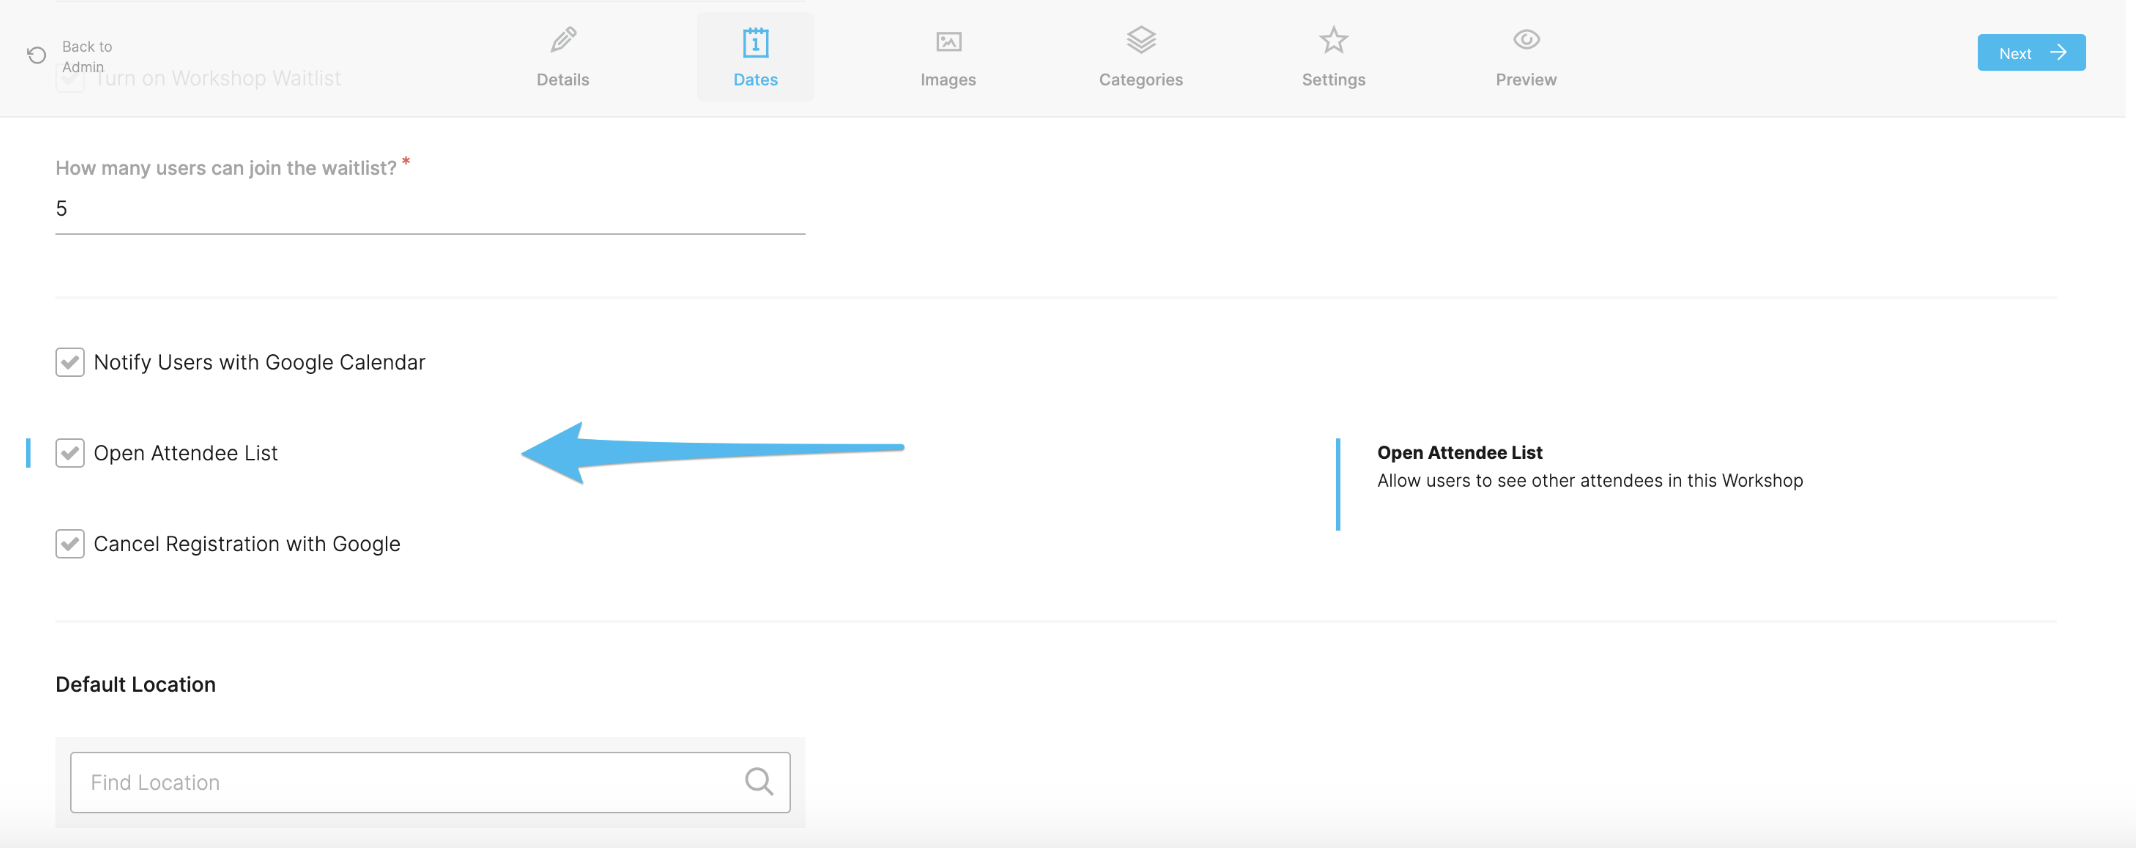Click the Notify Users with Google Calendar label
This screenshot has height=848, width=2136.
tap(259, 362)
